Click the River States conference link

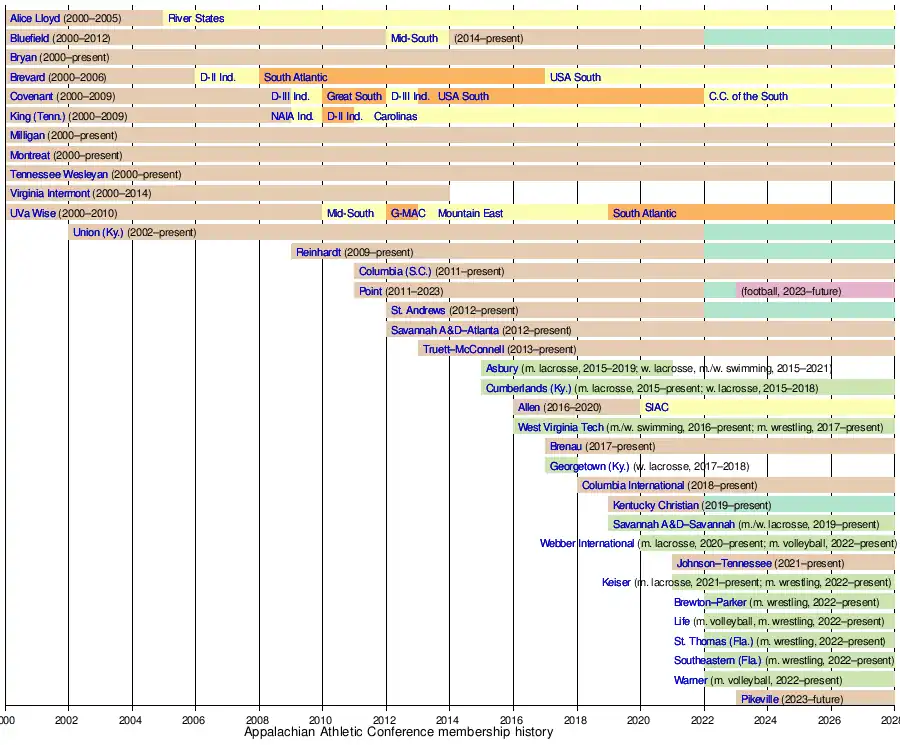(x=196, y=18)
